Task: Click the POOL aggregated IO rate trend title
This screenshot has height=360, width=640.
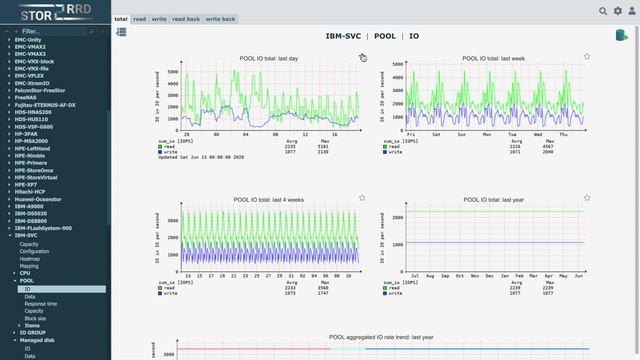Action: (x=381, y=337)
